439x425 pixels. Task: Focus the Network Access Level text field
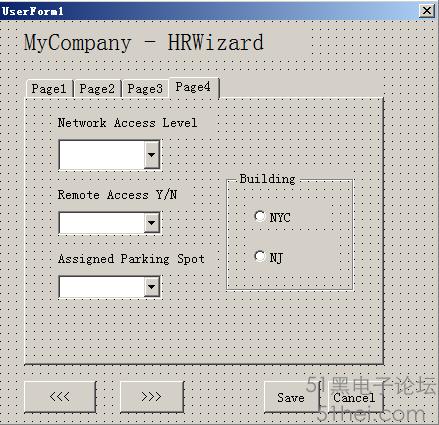[102, 155]
